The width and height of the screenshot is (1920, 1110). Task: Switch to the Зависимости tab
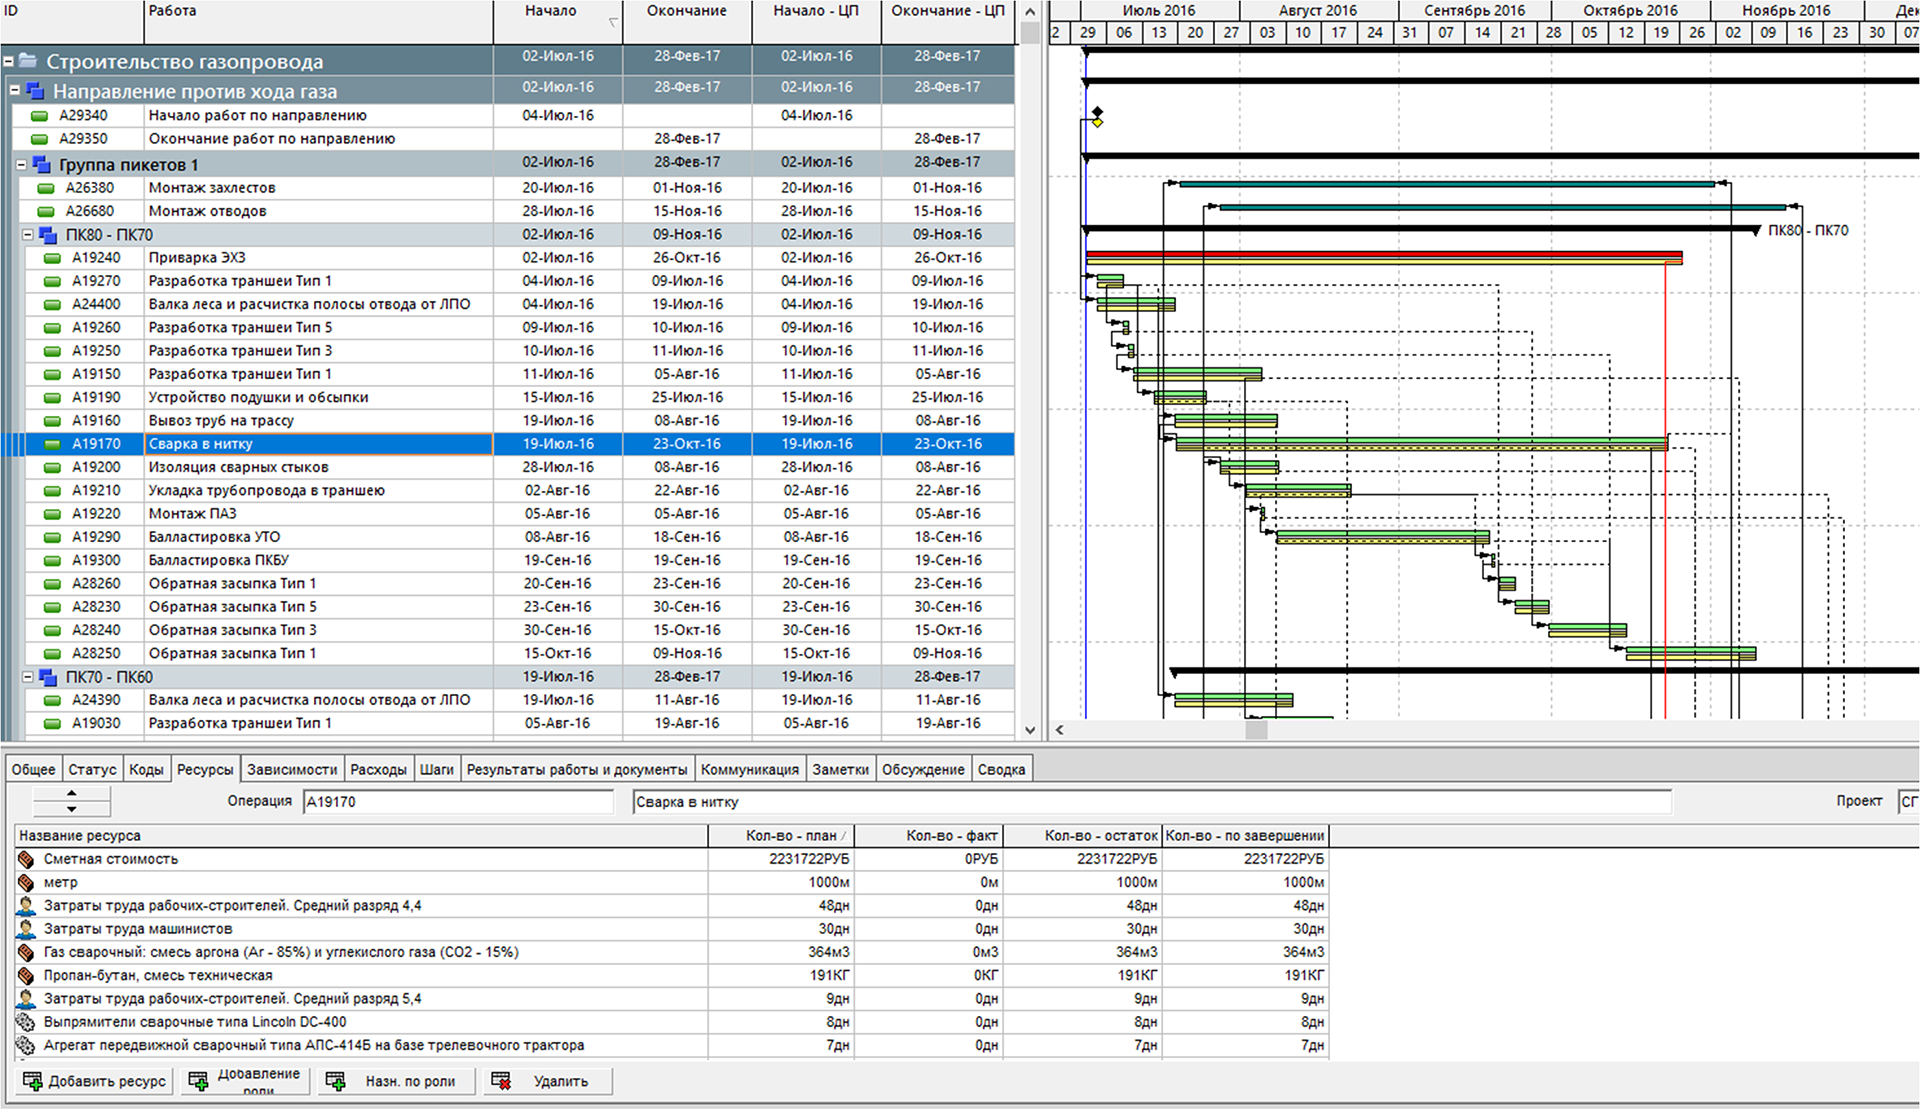292,769
